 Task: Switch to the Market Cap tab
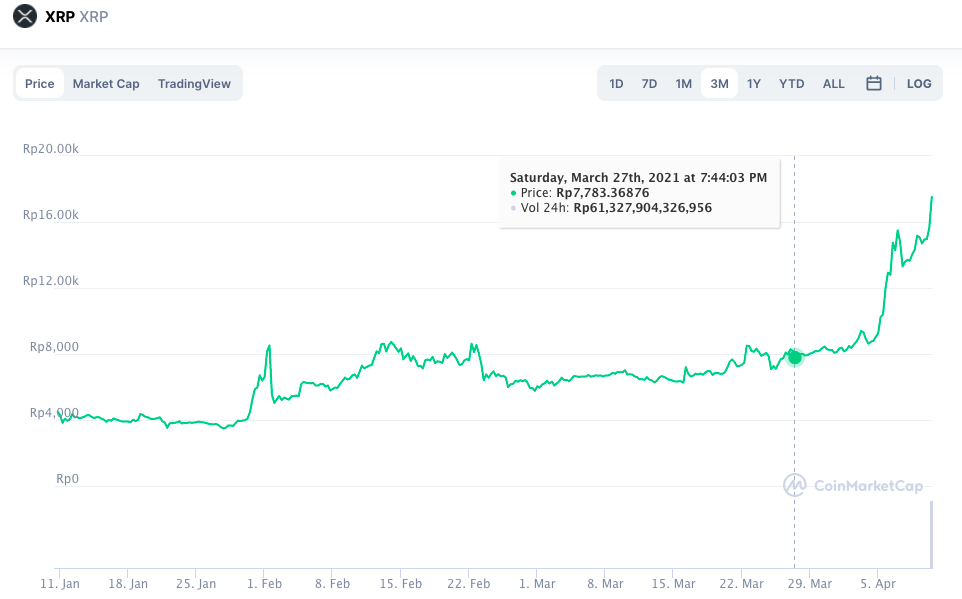106,84
